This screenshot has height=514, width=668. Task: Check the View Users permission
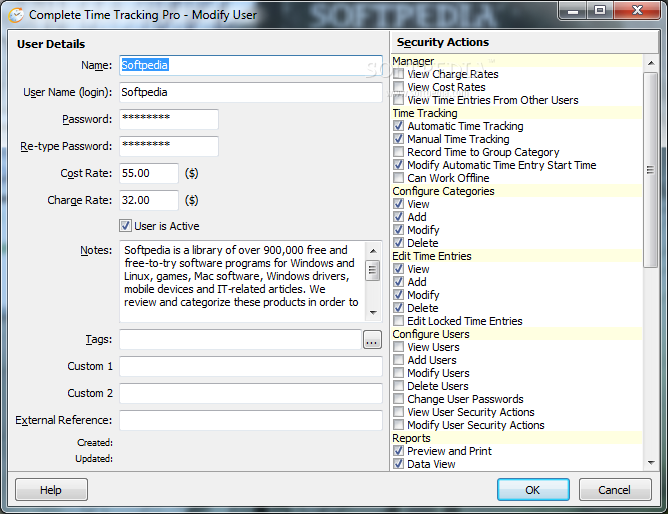(x=398, y=347)
